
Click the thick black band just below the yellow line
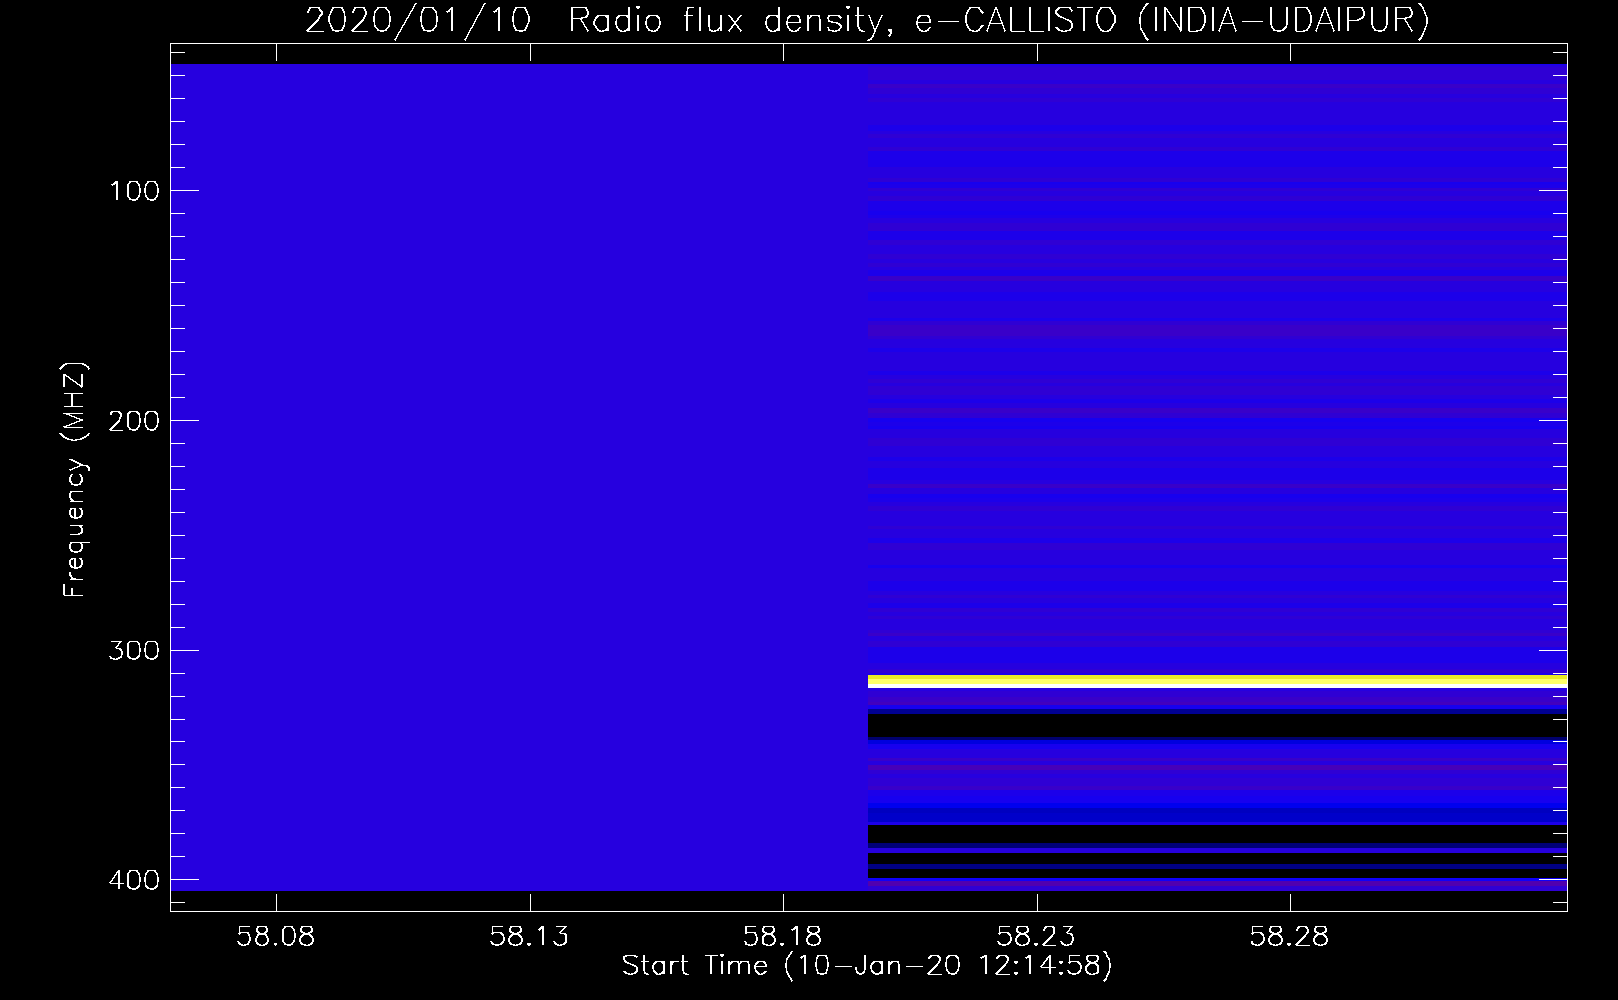(1217, 726)
